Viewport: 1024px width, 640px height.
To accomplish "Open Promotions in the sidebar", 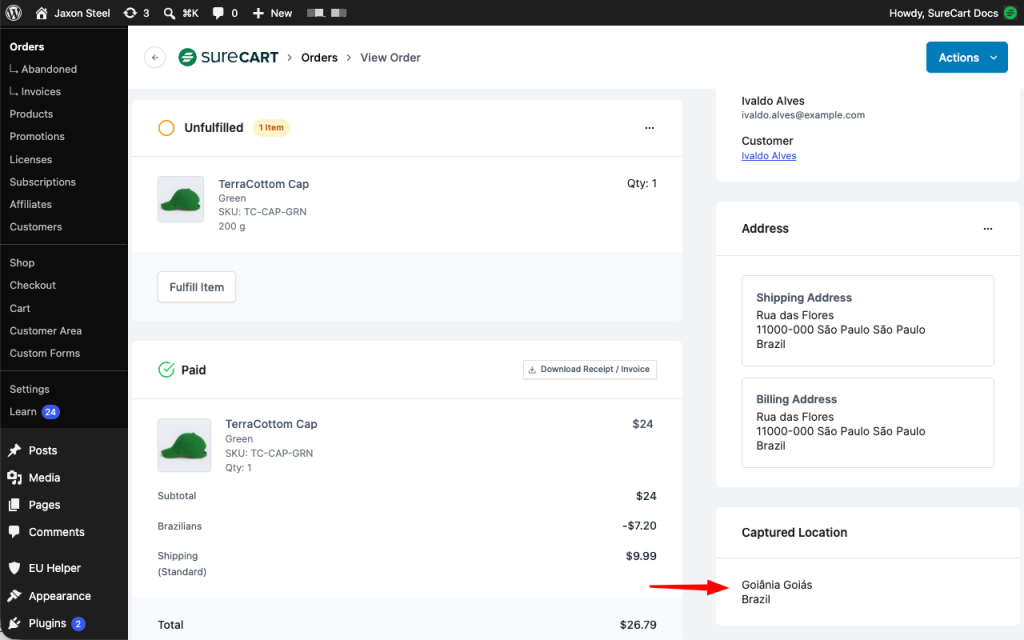I will [37, 136].
